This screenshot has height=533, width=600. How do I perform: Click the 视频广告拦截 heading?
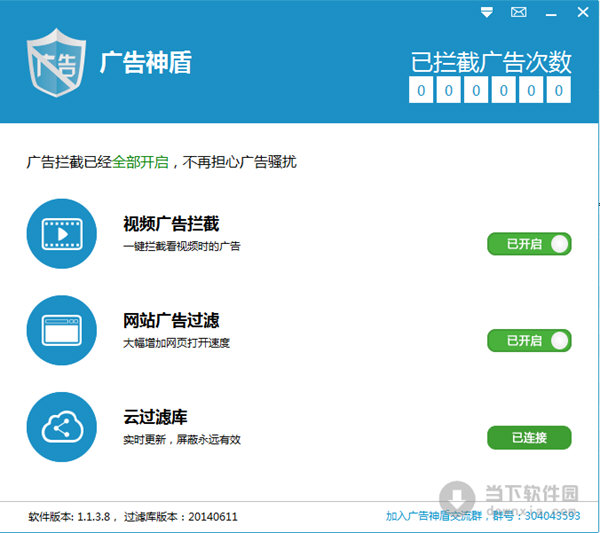pos(171,224)
